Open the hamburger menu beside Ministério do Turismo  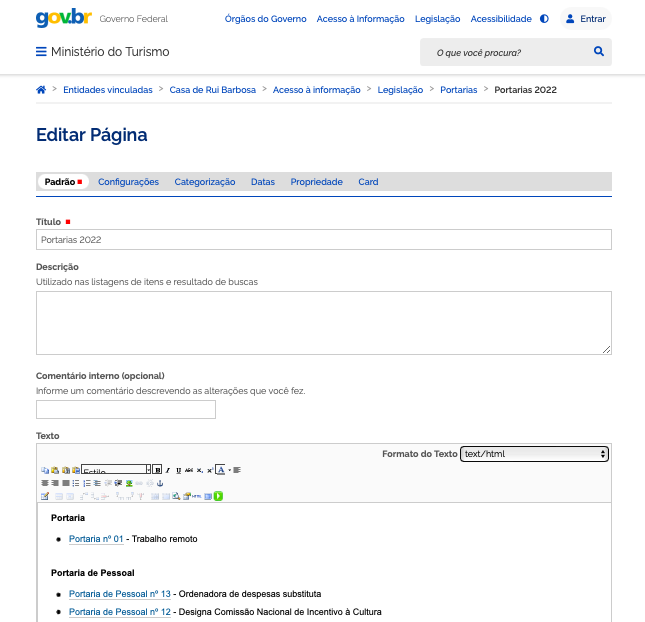tap(41, 52)
